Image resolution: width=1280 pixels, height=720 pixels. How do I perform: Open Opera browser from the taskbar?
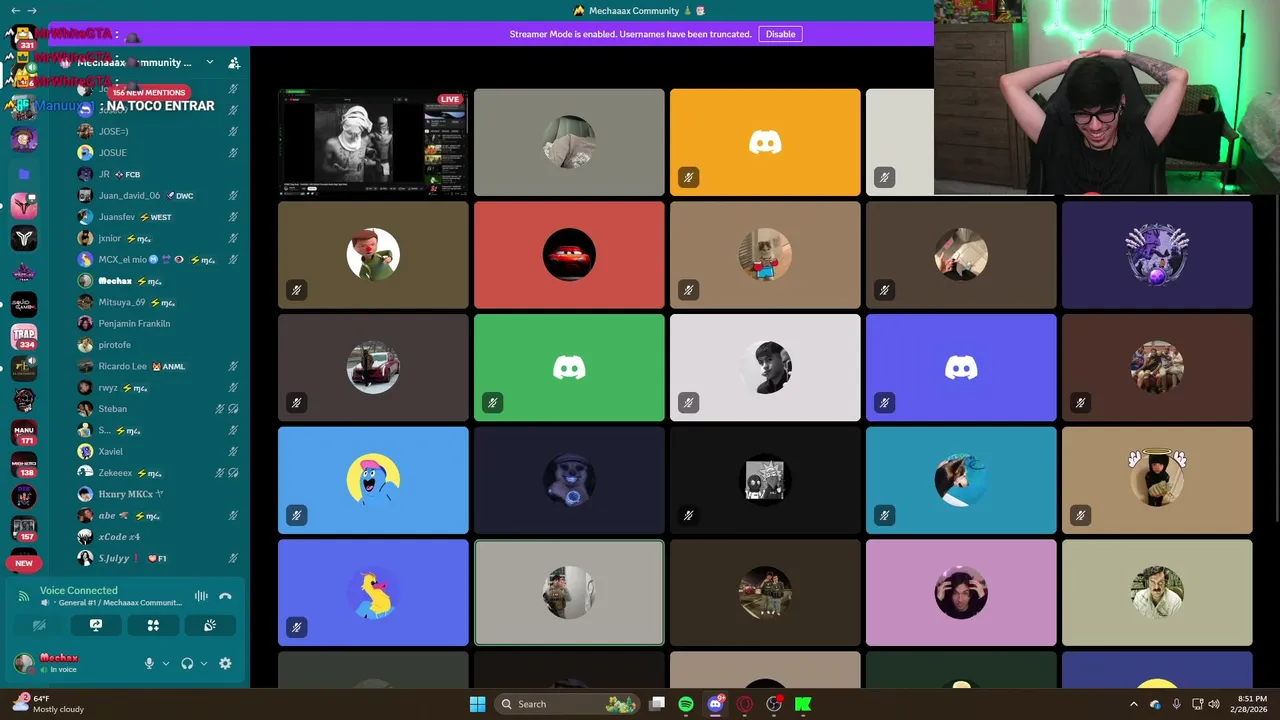pyautogui.click(x=744, y=704)
